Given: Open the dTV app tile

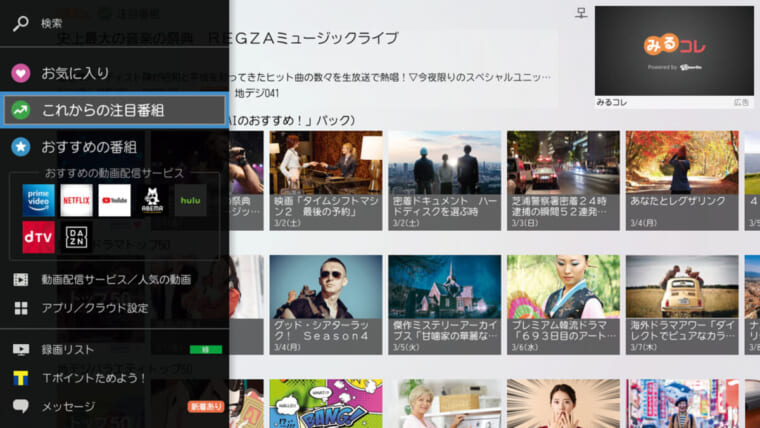Looking at the screenshot, I should [x=38, y=237].
